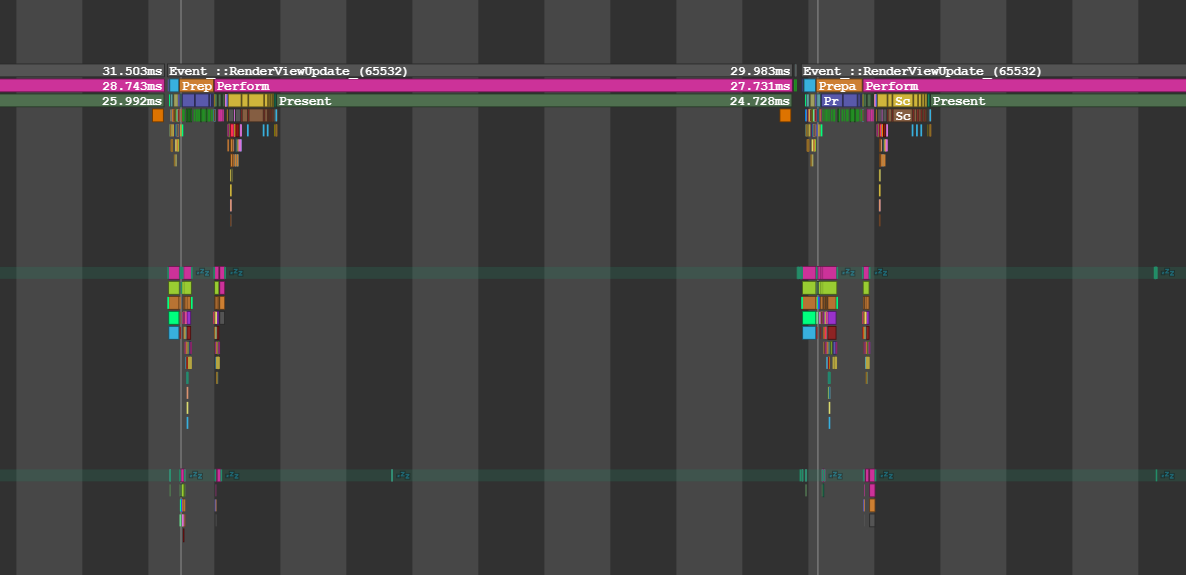Select the blue "Pr" block
Image resolution: width=1186 pixels, height=575 pixels.
pos(831,101)
